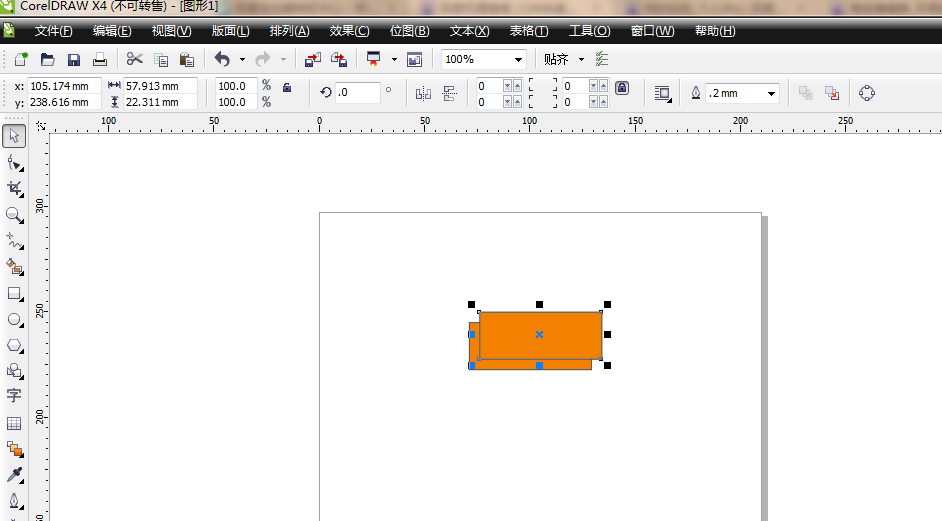
Task: Select the Crop tool
Action: (14, 189)
